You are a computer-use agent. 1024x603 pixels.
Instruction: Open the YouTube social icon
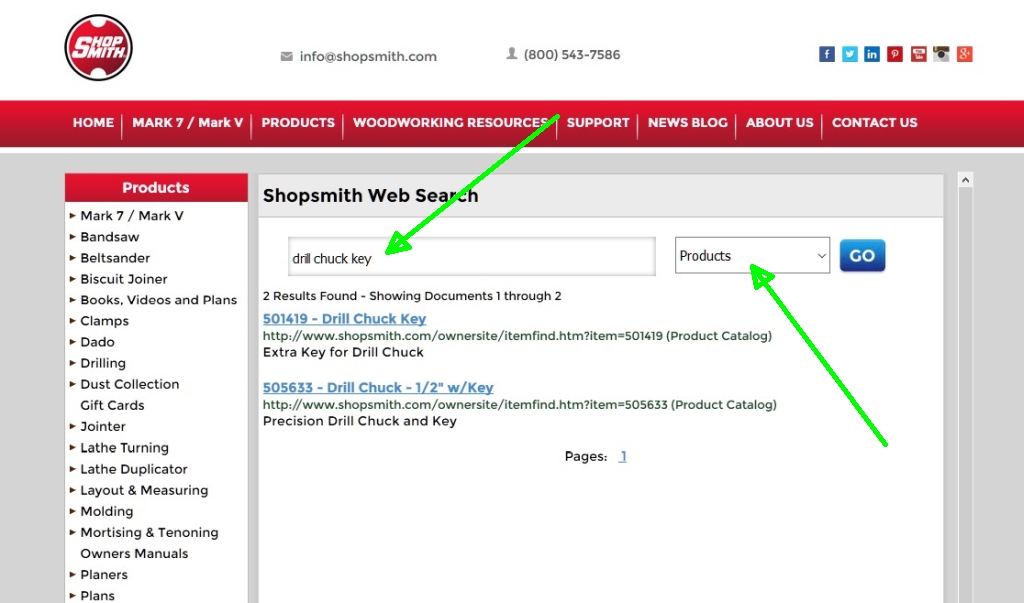coord(918,54)
